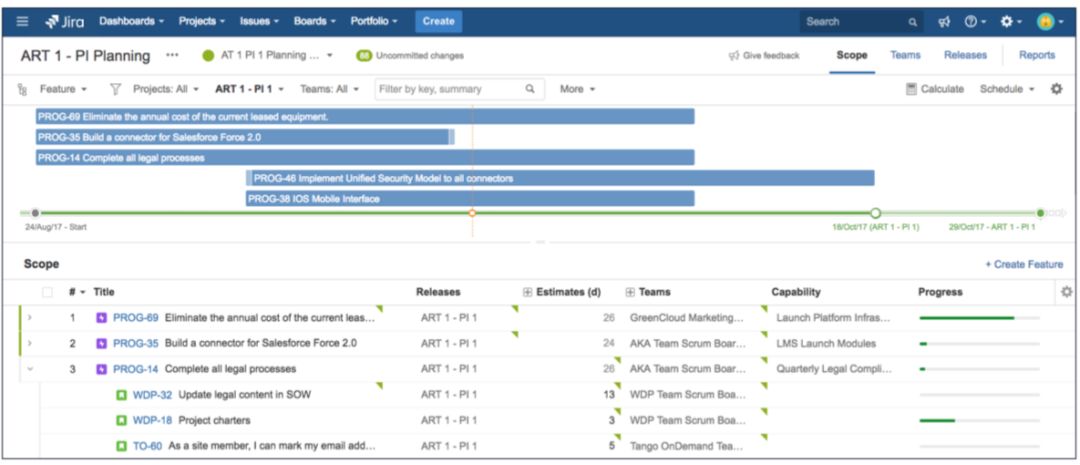
Task: Click the 29/Oct/17 end marker on timeline
Action: 1040,213
